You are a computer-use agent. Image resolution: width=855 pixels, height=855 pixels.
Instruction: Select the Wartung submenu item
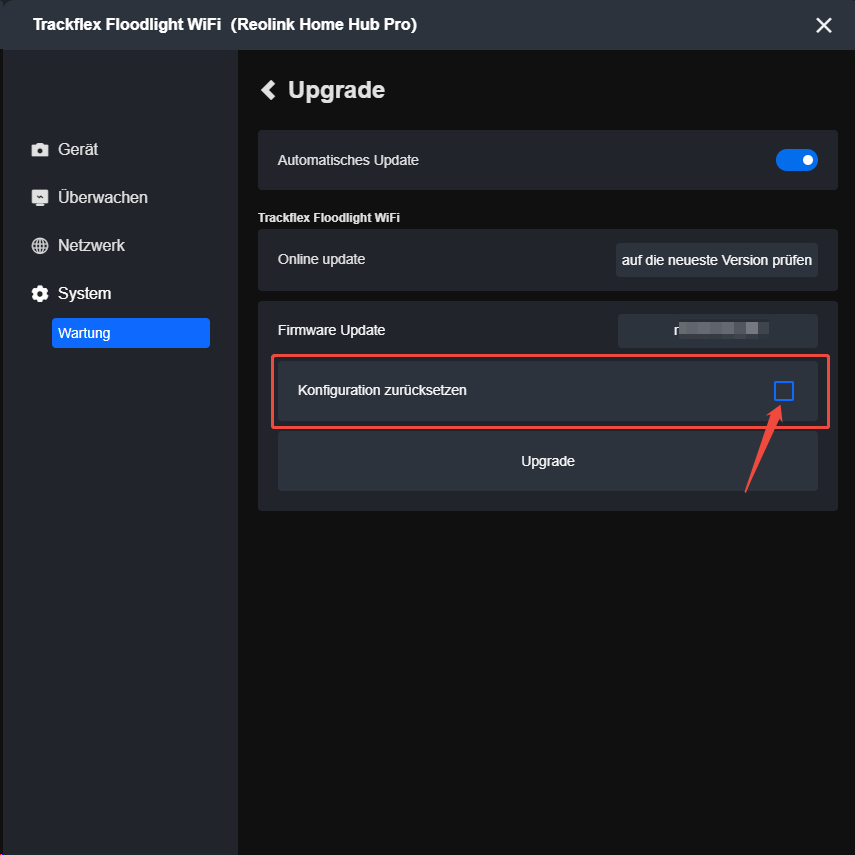click(131, 333)
